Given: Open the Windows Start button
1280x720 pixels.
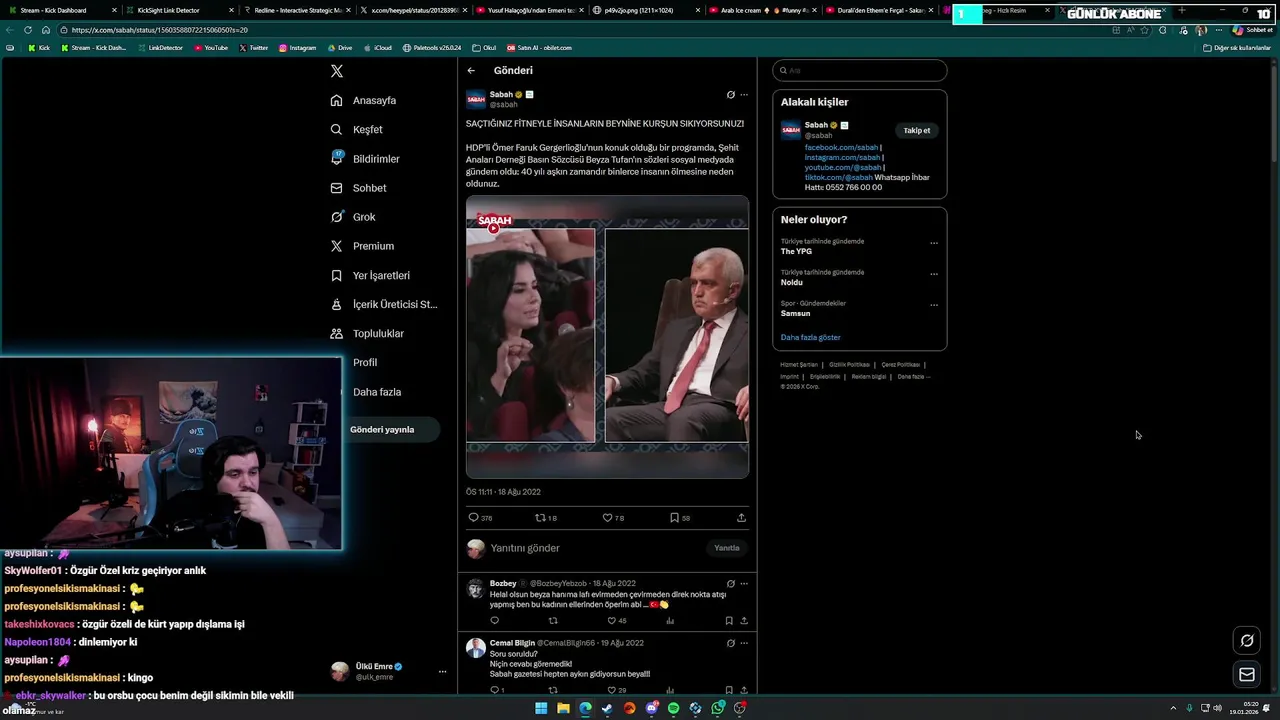Looking at the screenshot, I should [x=541, y=708].
